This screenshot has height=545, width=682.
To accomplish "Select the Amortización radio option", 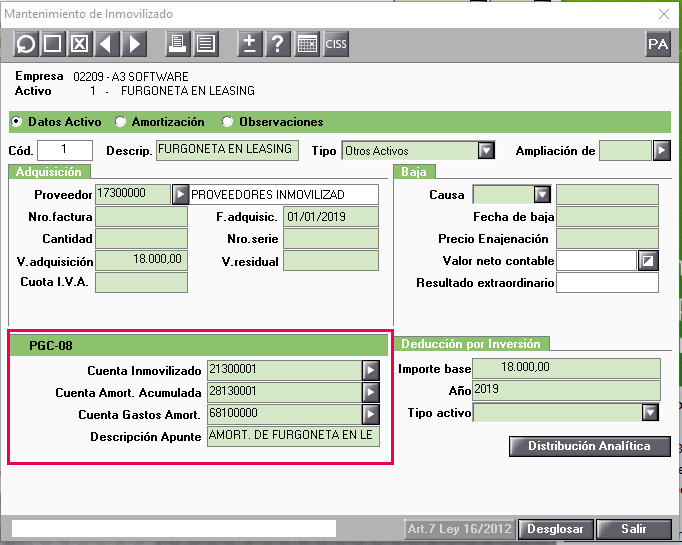I will pyautogui.click(x=120, y=122).
